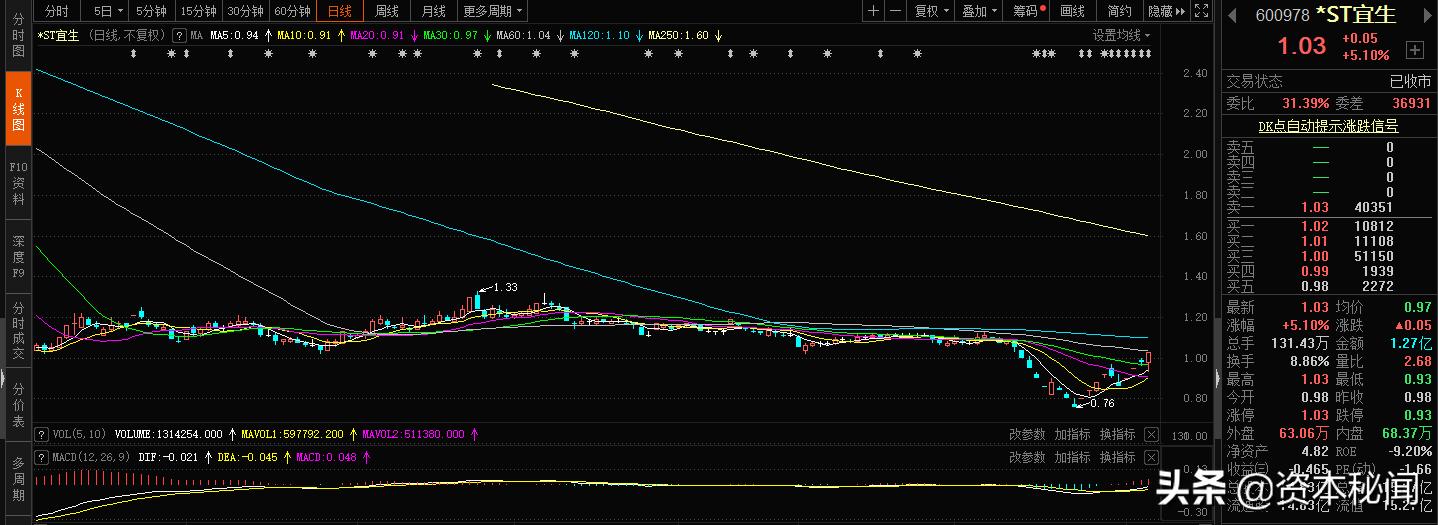Open K线图 sidebar tab
The height and width of the screenshot is (525, 1438).
18,108
